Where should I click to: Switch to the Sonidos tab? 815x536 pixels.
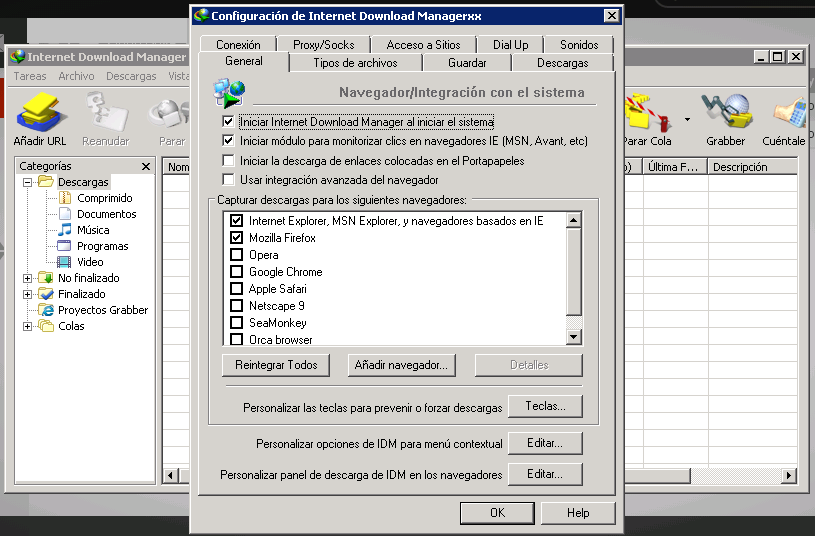579,45
